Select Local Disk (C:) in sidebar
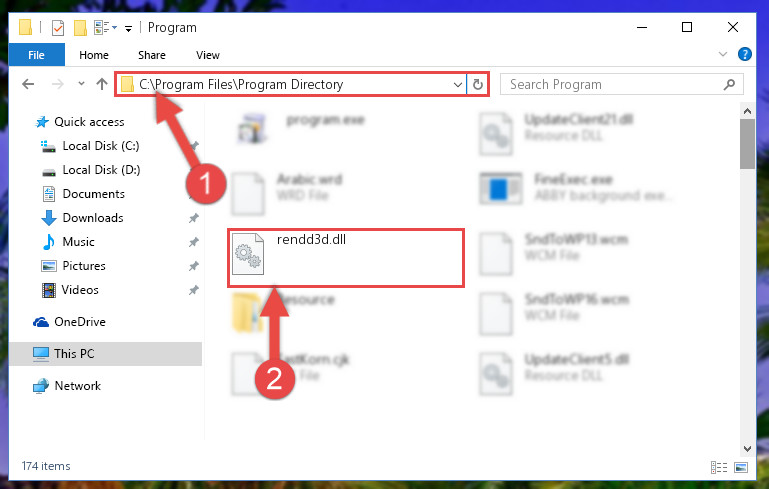The width and height of the screenshot is (769, 489). coord(101,146)
